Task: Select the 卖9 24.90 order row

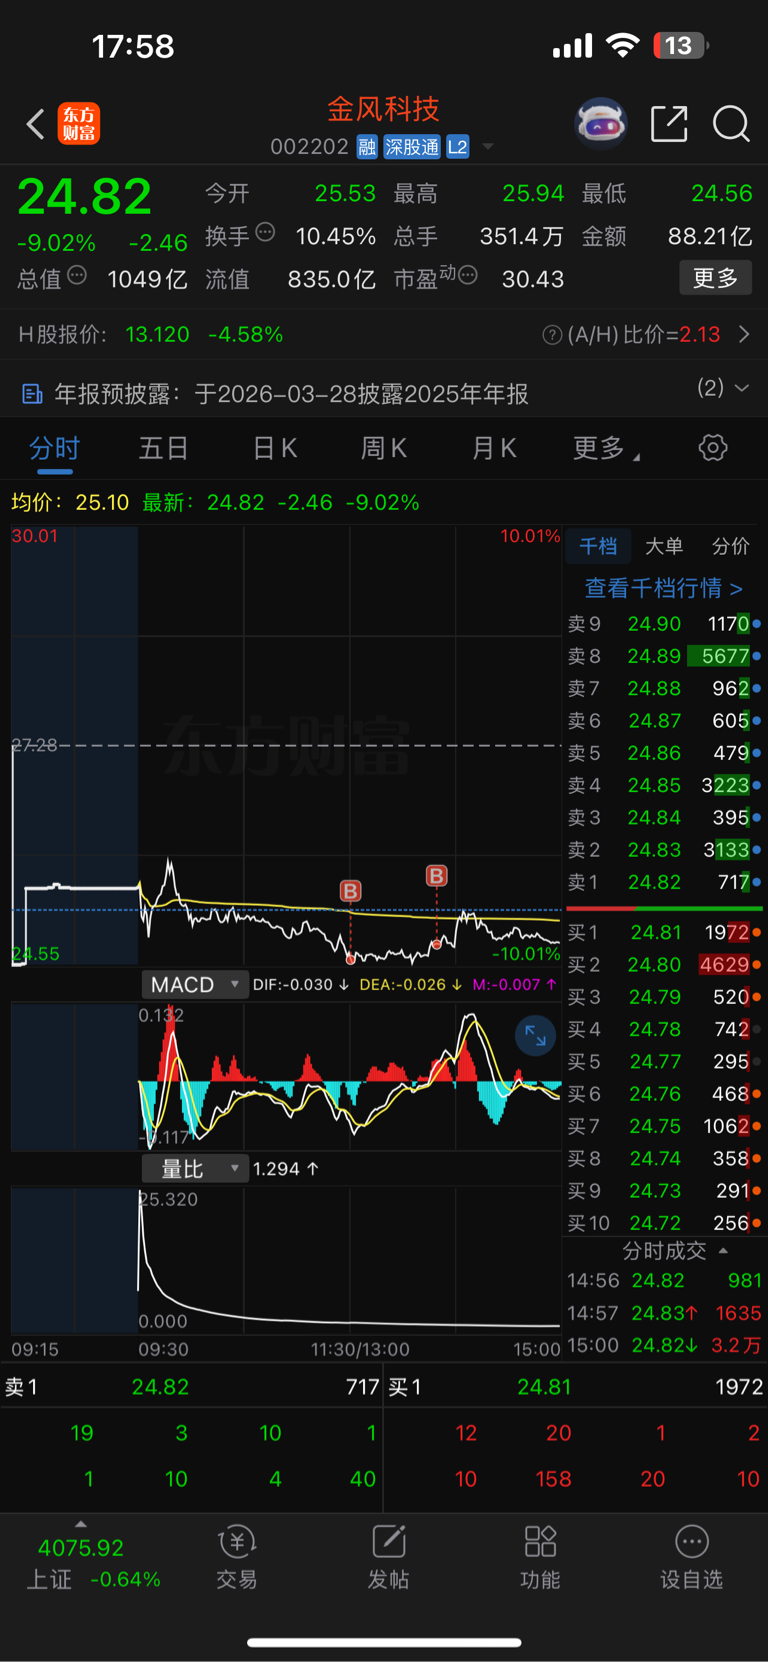Action: point(664,624)
